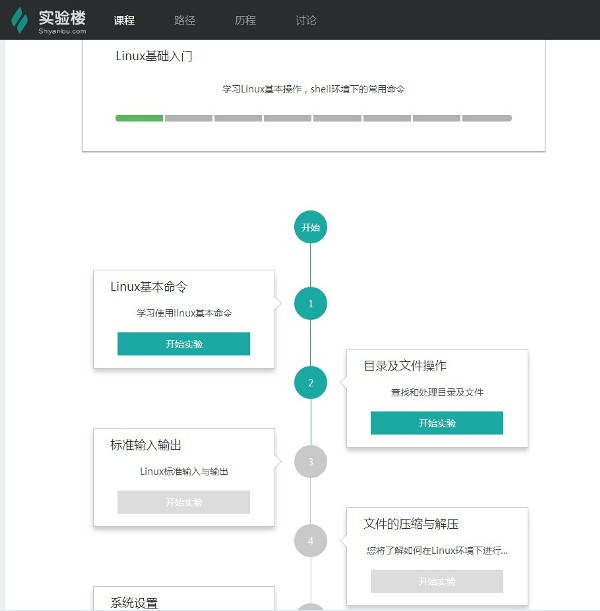Click the Shiyanlou green logo icon
The image size is (600, 611).
[20, 20]
